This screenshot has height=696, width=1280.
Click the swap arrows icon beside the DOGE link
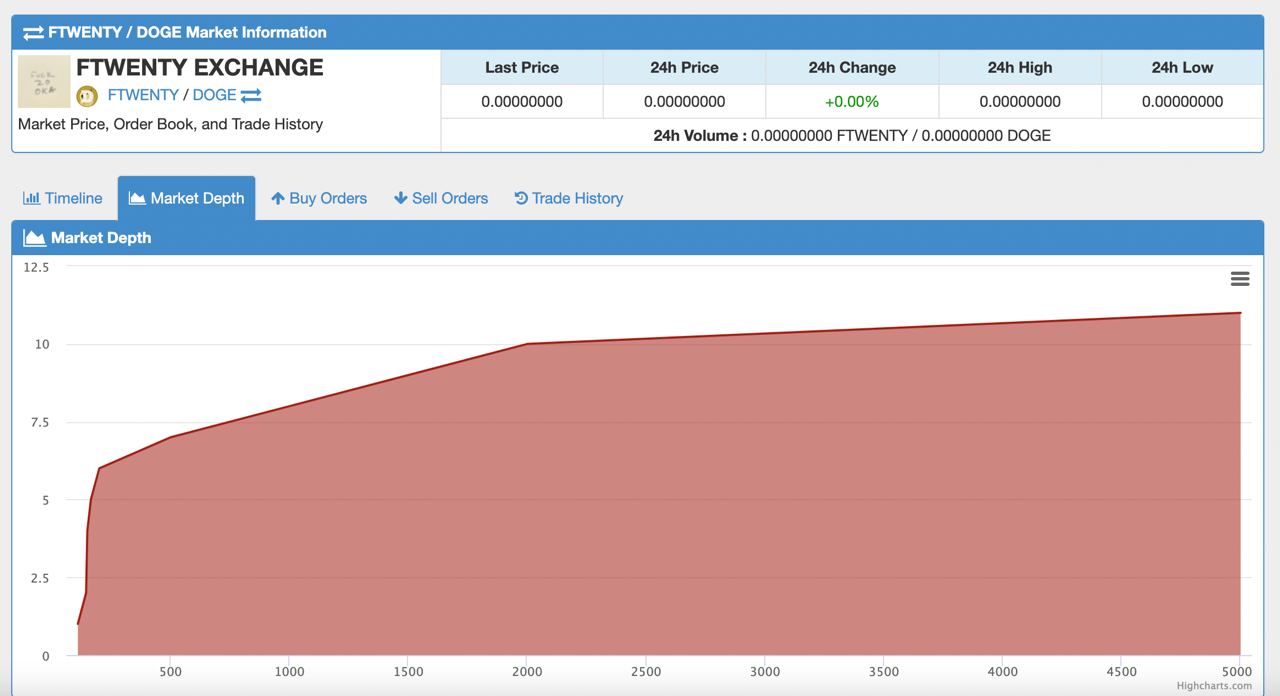(251, 95)
